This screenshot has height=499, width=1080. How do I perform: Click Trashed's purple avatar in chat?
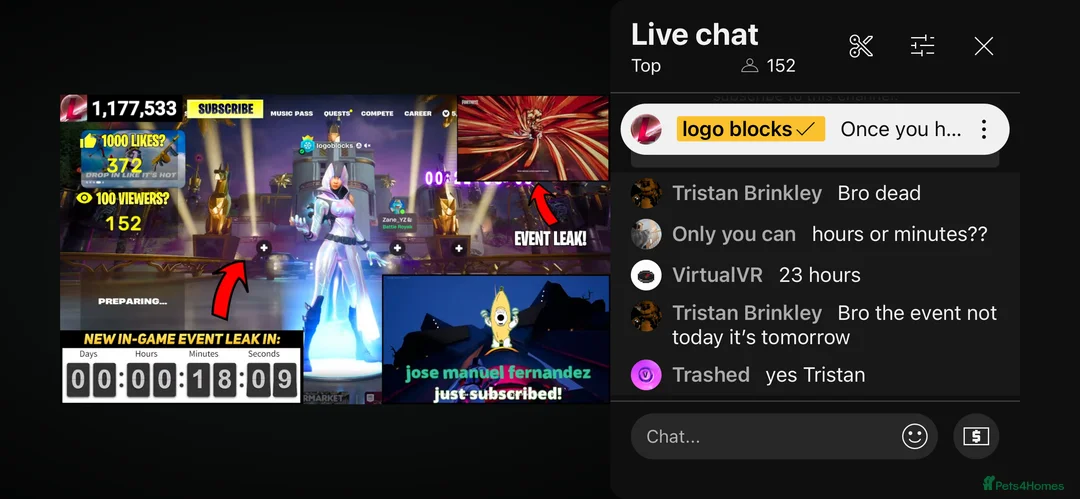pos(646,375)
